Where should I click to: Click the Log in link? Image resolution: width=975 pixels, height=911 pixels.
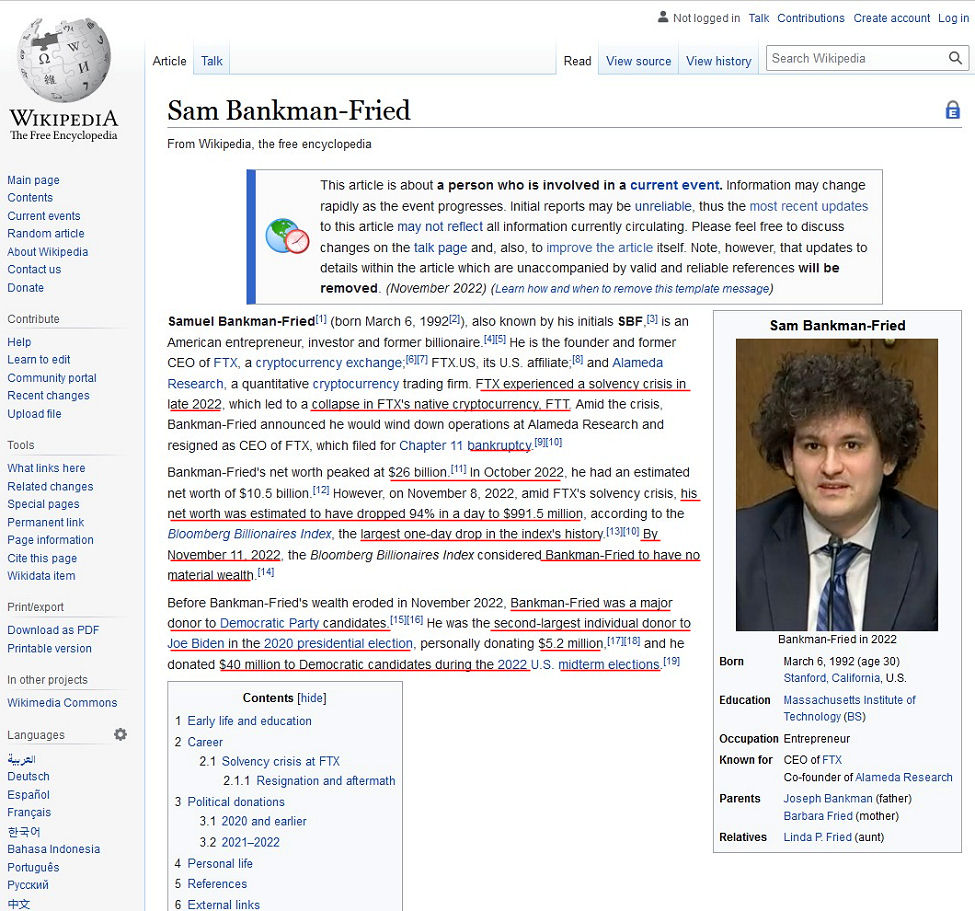tap(953, 18)
